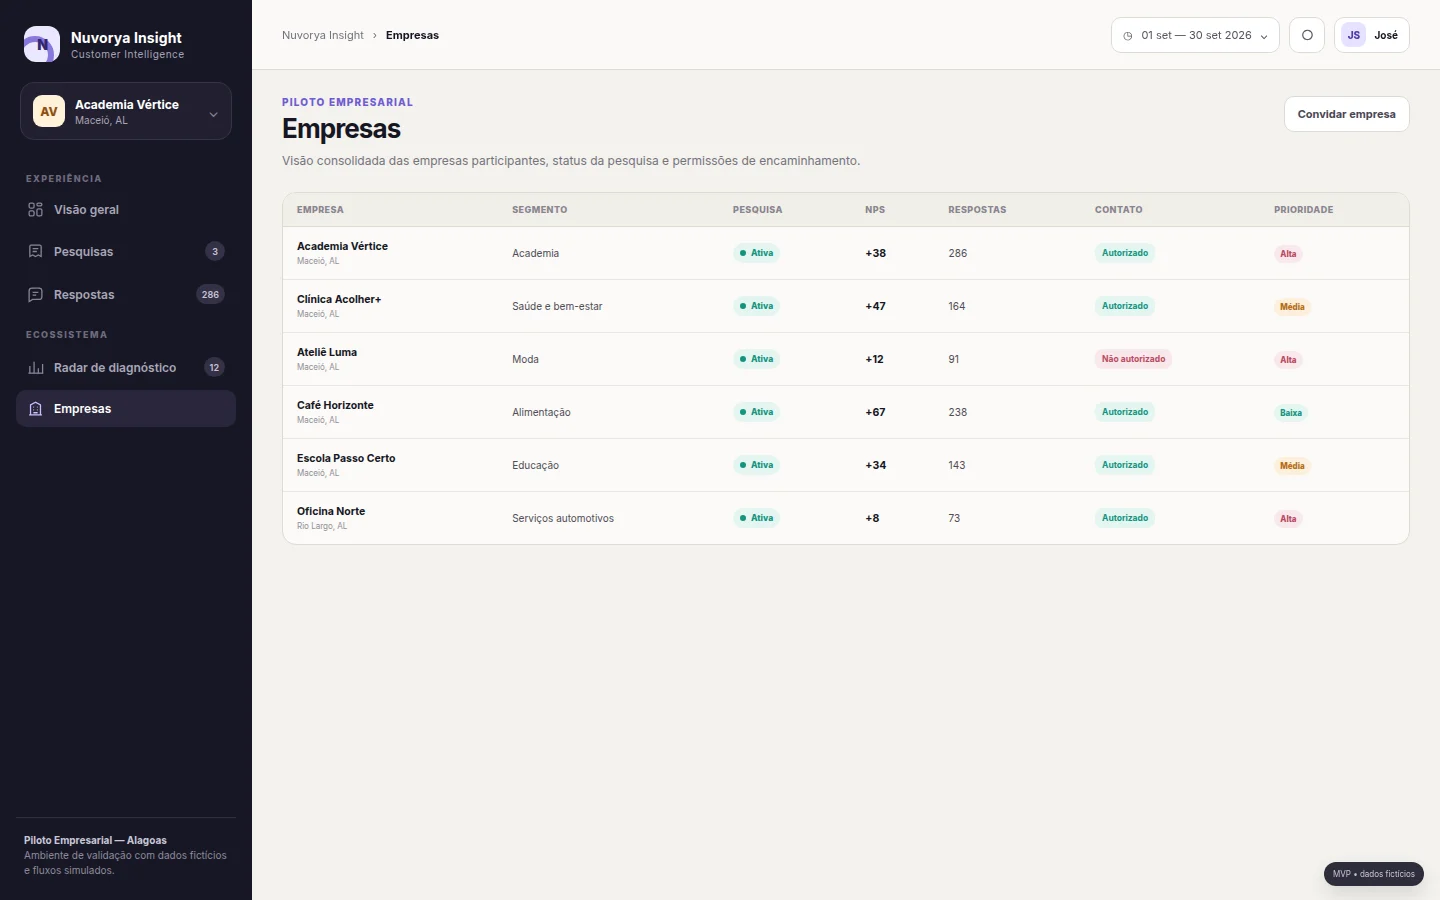Click the Empresas building icon in sidebar
1440x900 pixels.
pyautogui.click(x=36, y=409)
